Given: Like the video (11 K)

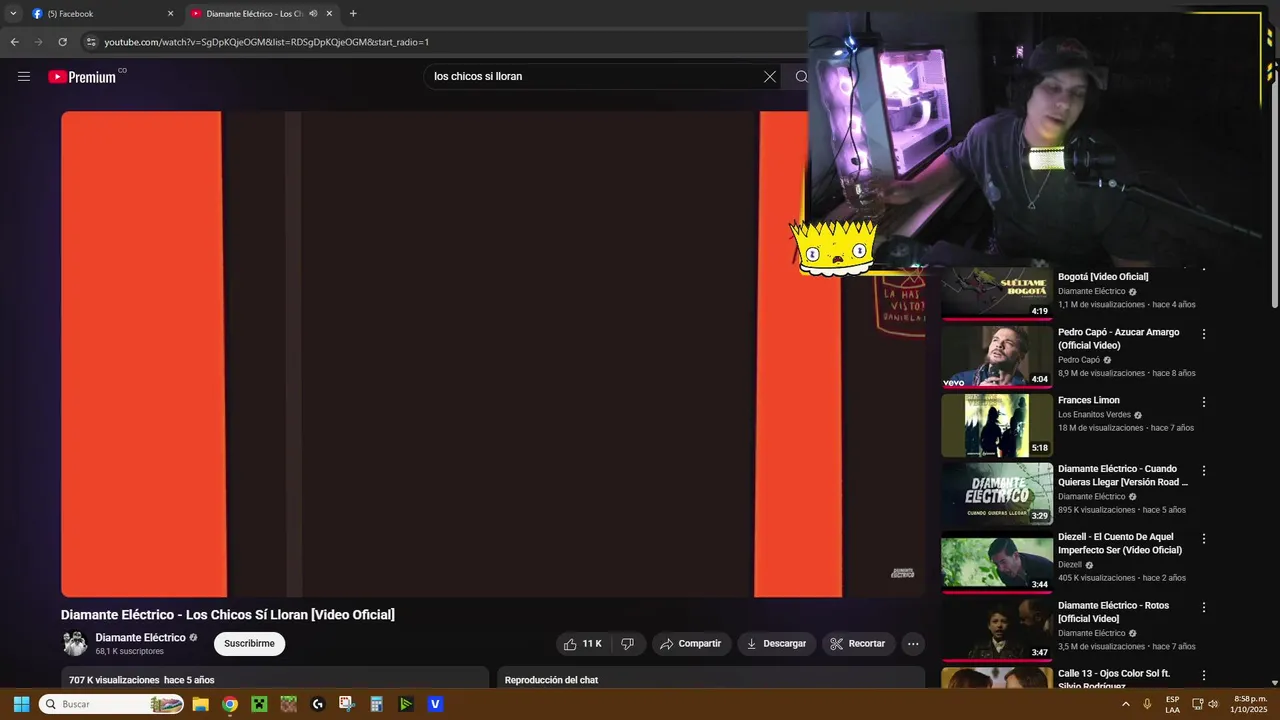Looking at the screenshot, I should pyautogui.click(x=582, y=644).
